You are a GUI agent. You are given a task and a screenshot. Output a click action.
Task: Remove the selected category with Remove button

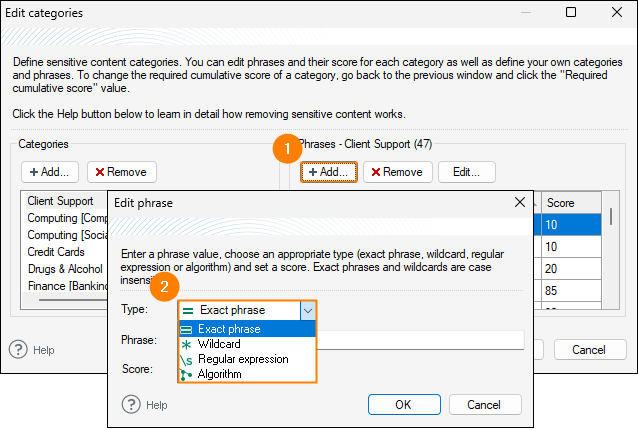tap(121, 172)
